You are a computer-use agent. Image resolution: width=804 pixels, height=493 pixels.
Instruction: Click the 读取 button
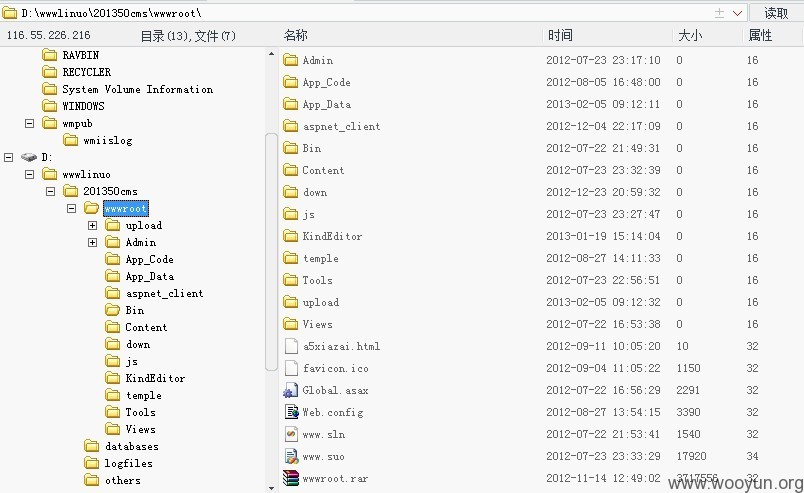(776, 12)
